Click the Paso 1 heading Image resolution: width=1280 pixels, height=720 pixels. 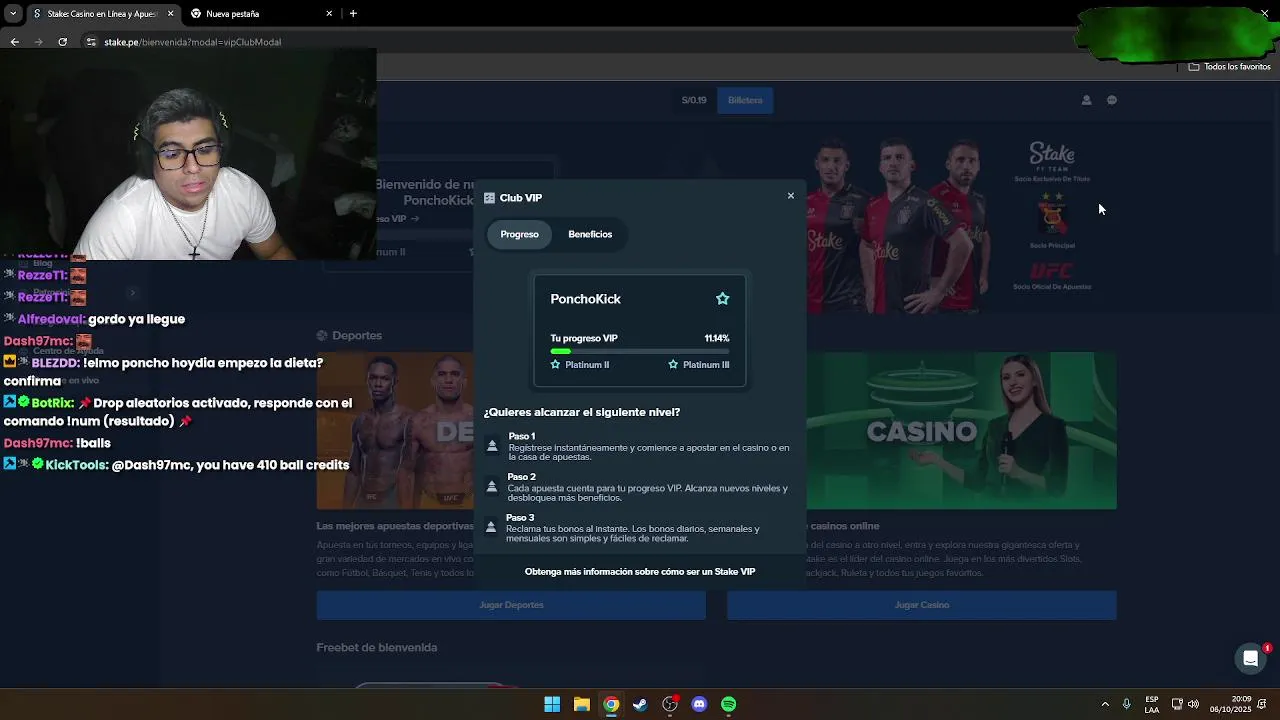pyautogui.click(x=521, y=436)
